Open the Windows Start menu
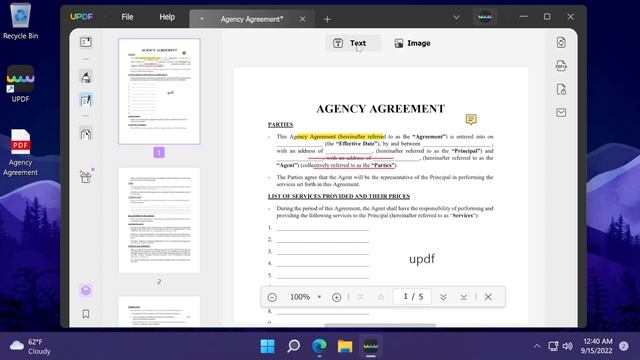640x360 pixels. click(x=268, y=346)
